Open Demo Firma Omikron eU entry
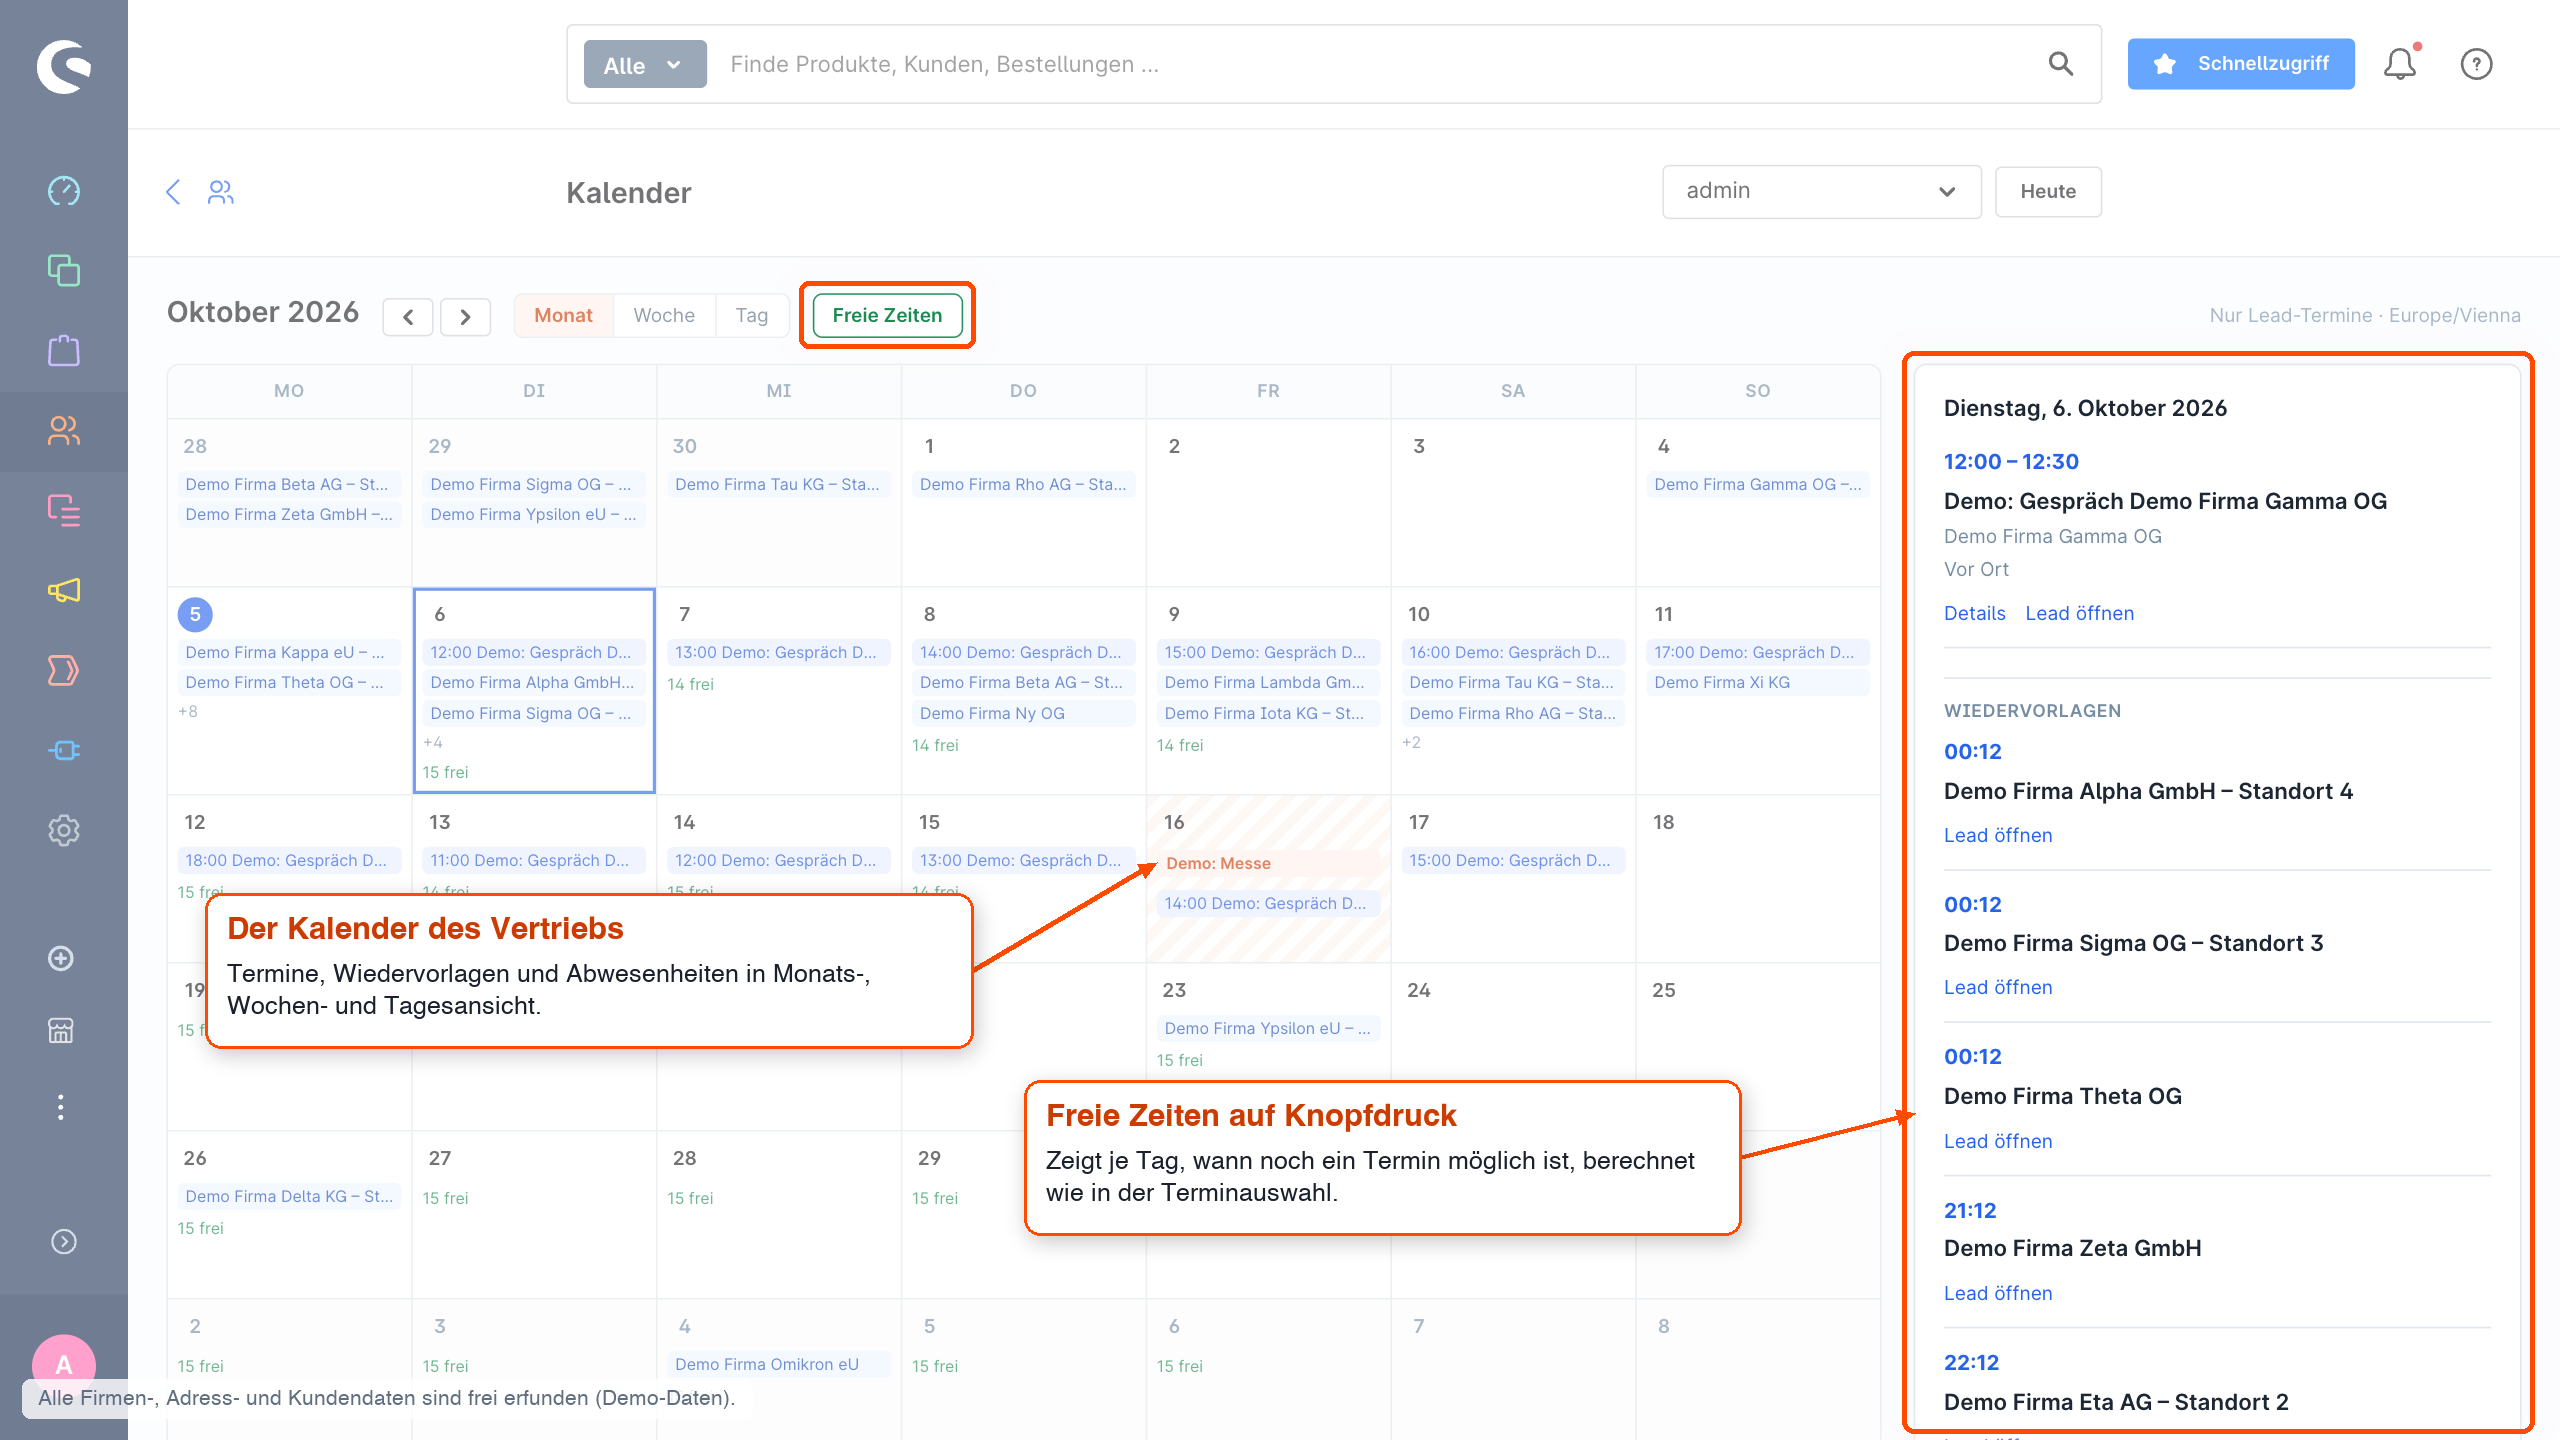The image size is (2560, 1440). click(778, 1364)
